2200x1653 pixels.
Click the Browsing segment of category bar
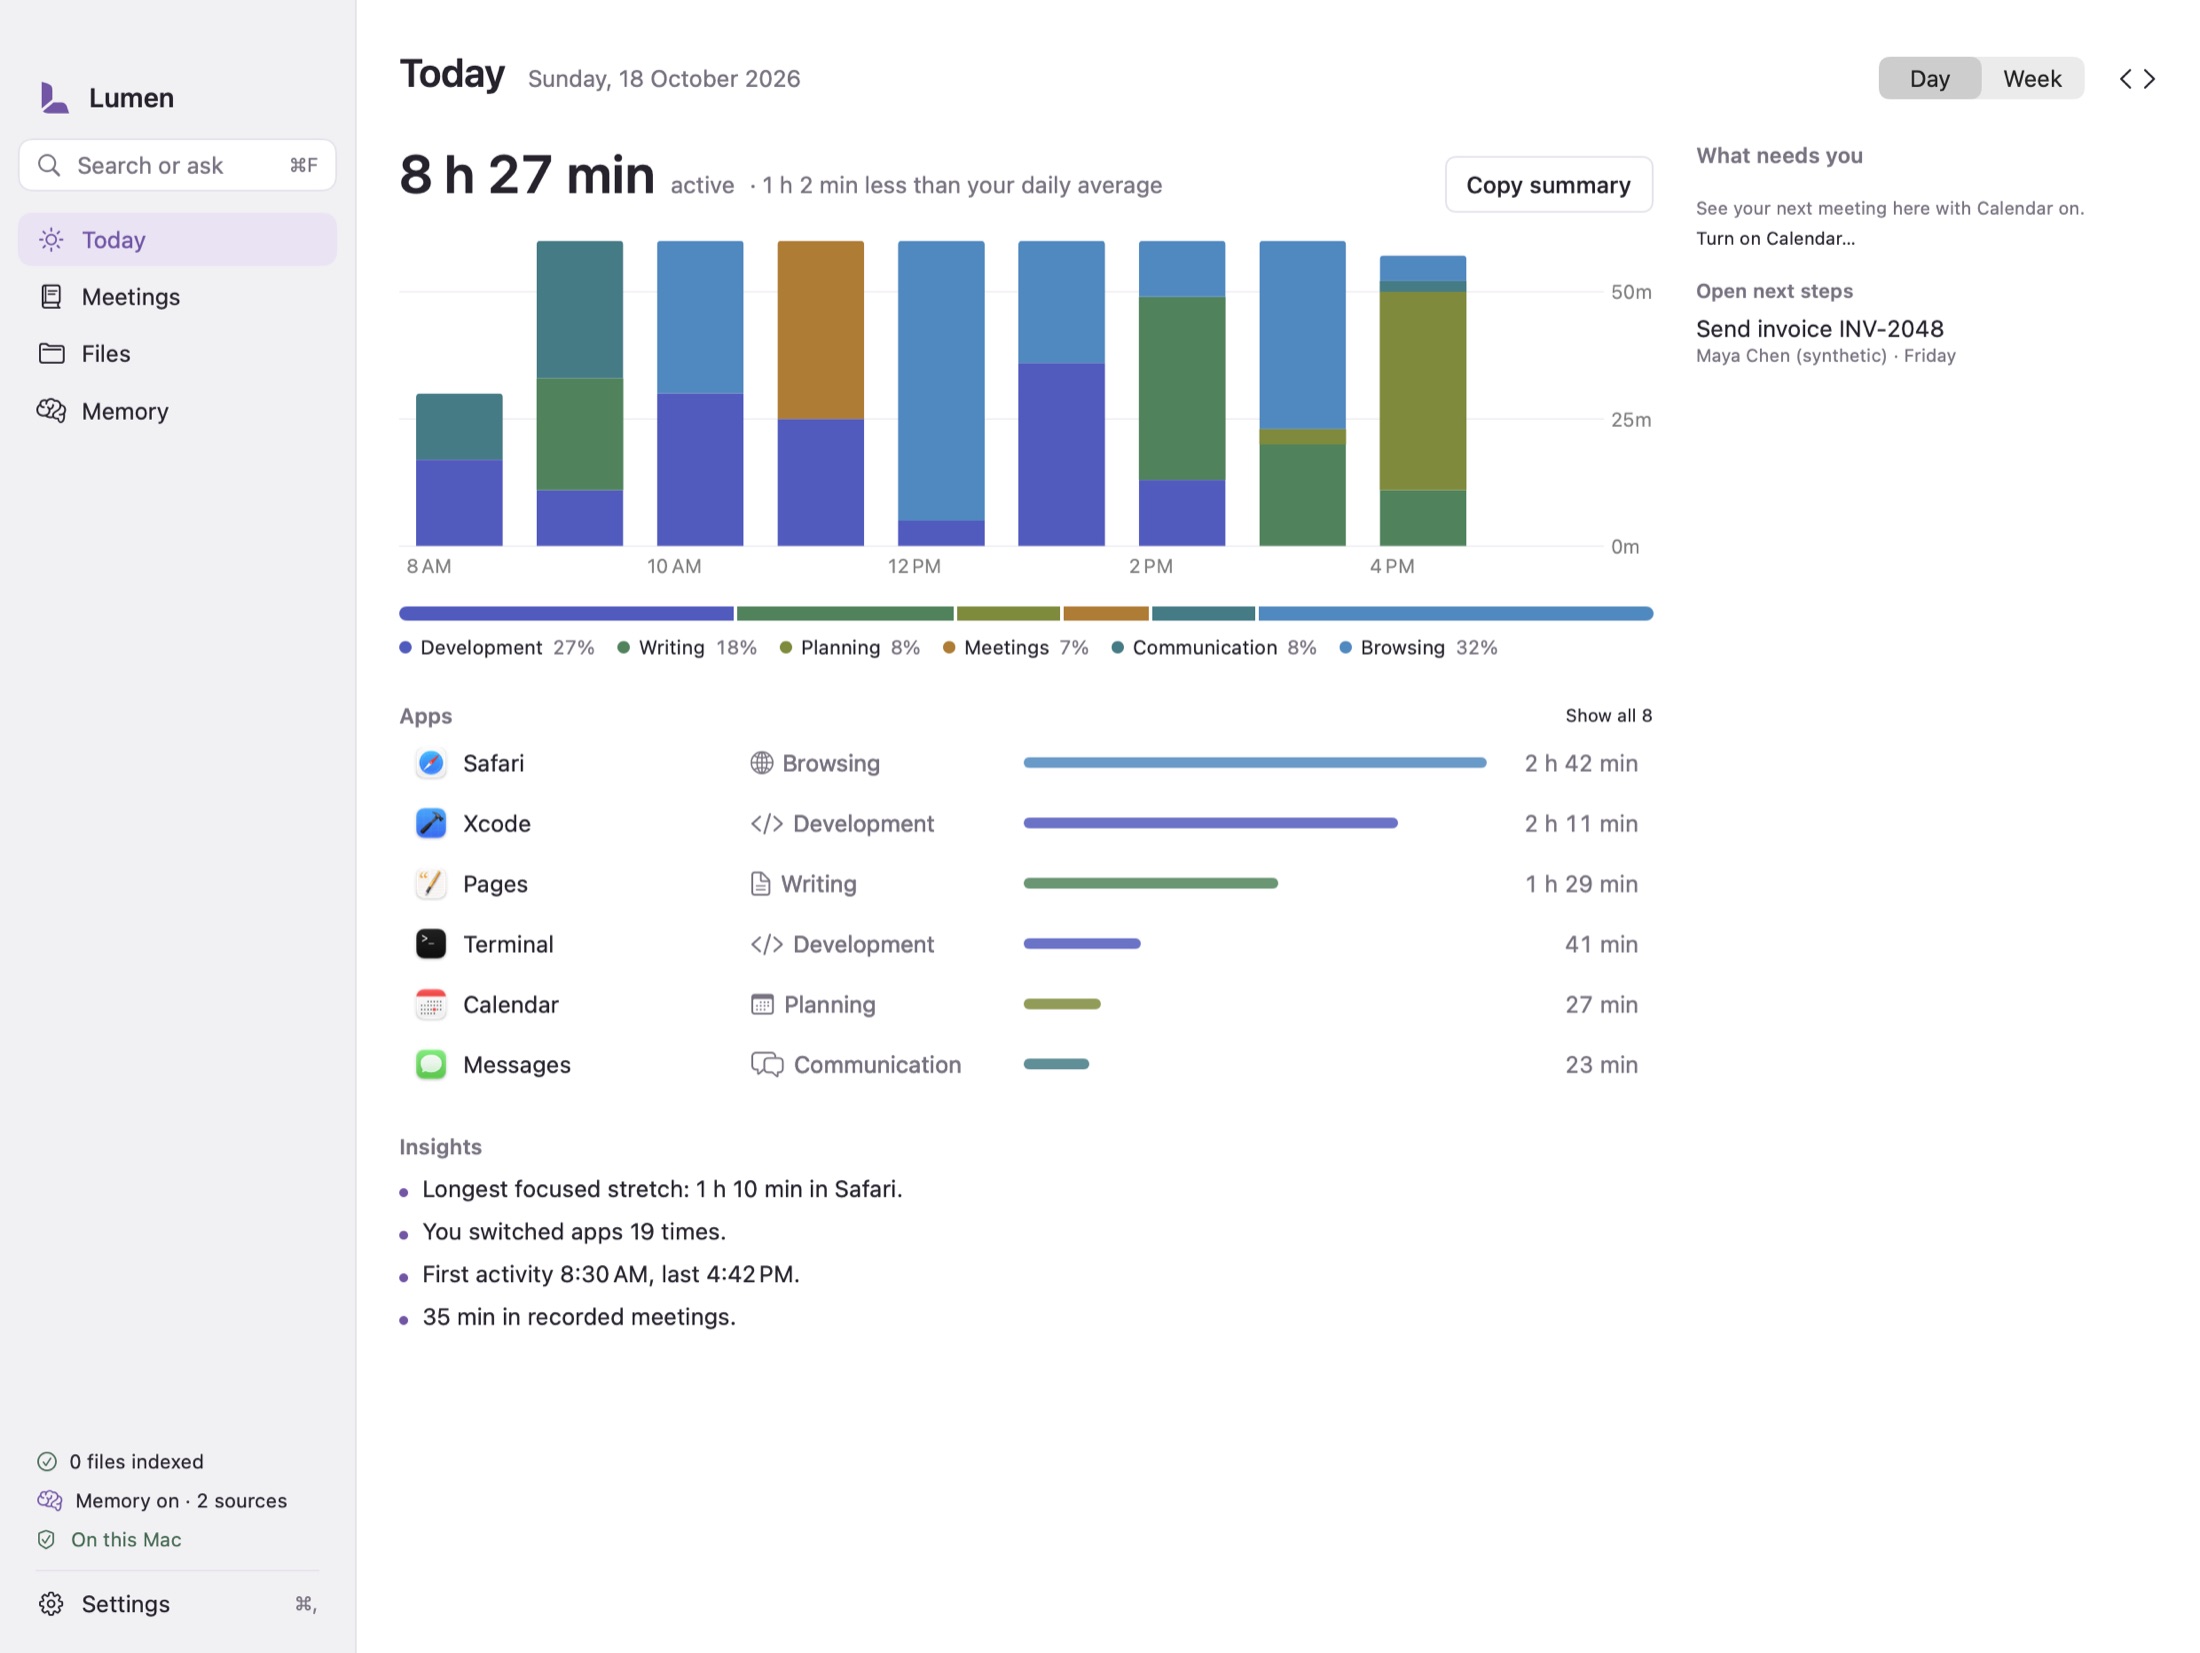pyautogui.click(x=1455, y=613)
